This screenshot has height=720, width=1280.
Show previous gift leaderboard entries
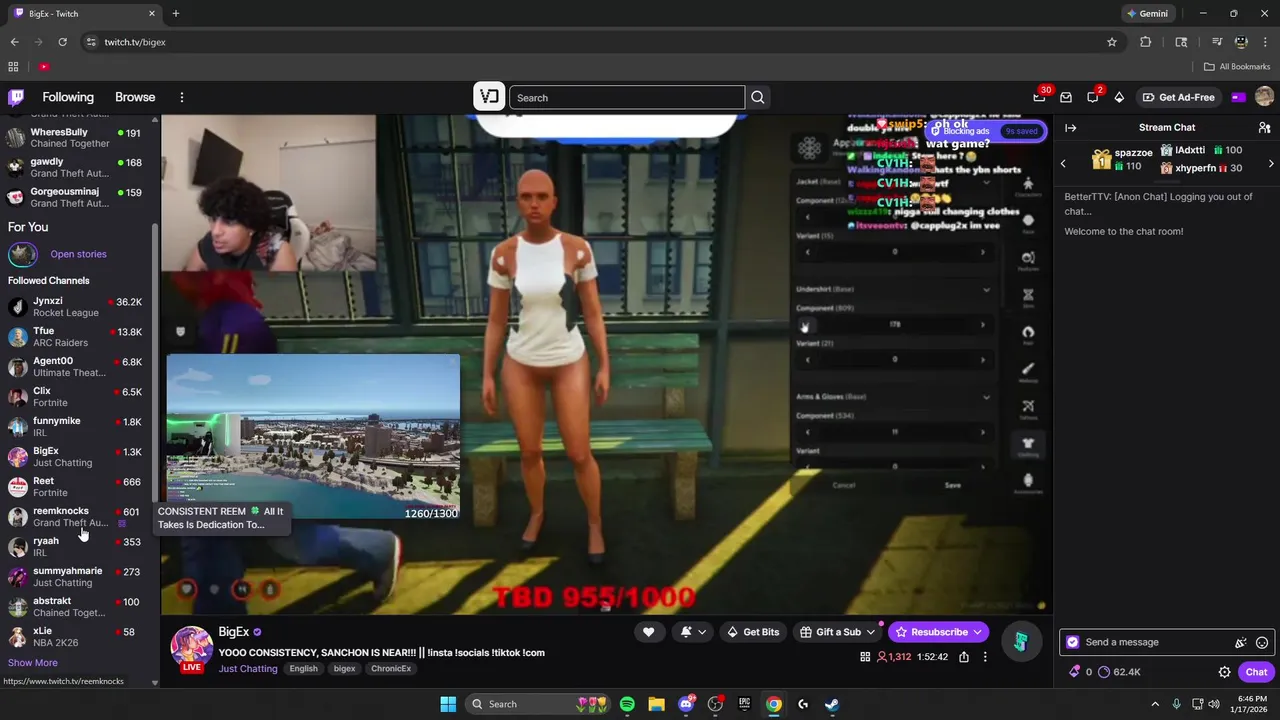[1063, 164]
